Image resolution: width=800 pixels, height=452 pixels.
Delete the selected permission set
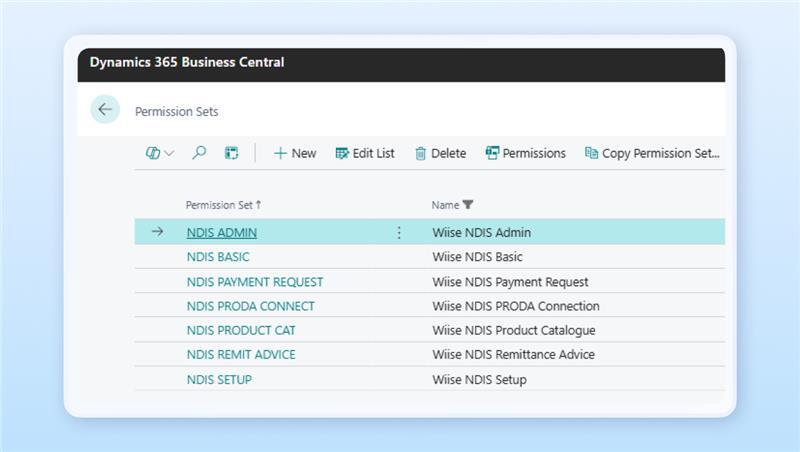point(440,153)
